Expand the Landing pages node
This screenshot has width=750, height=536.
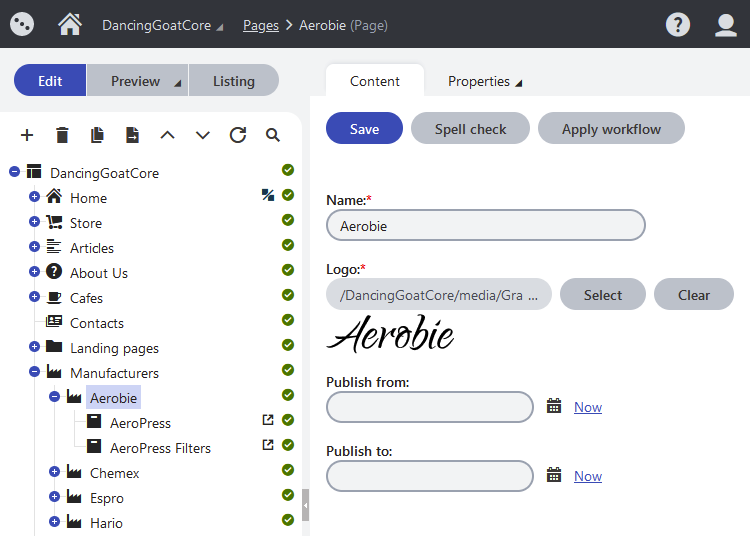(34, 347)
